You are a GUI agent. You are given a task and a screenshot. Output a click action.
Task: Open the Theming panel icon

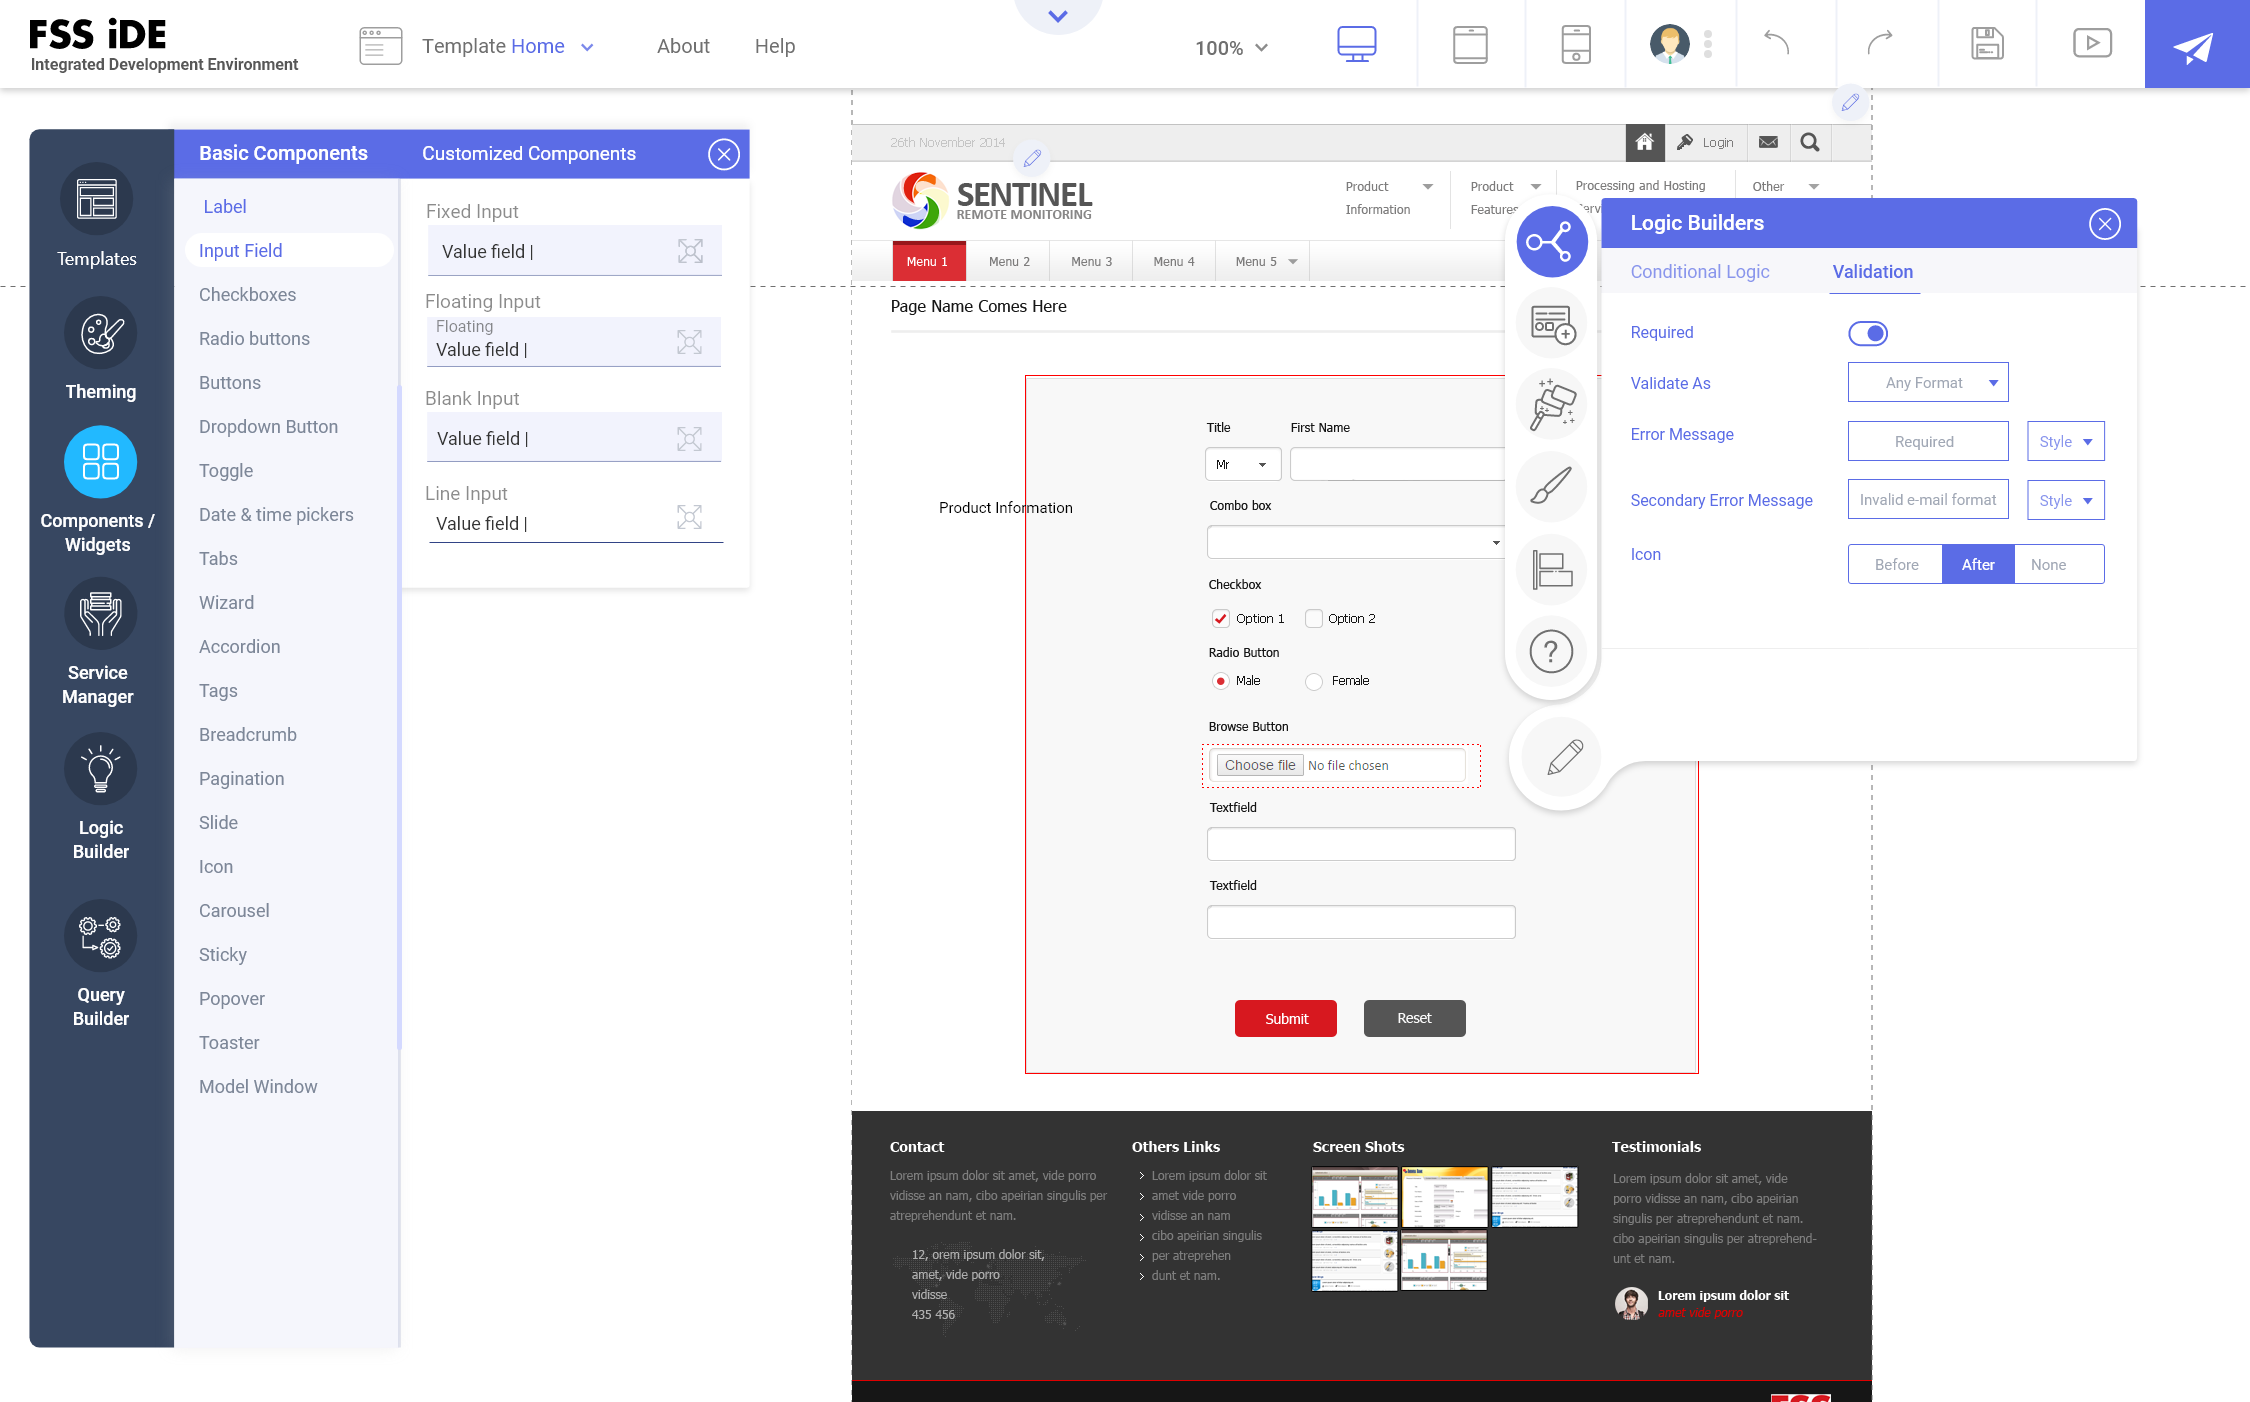[100, 333]
